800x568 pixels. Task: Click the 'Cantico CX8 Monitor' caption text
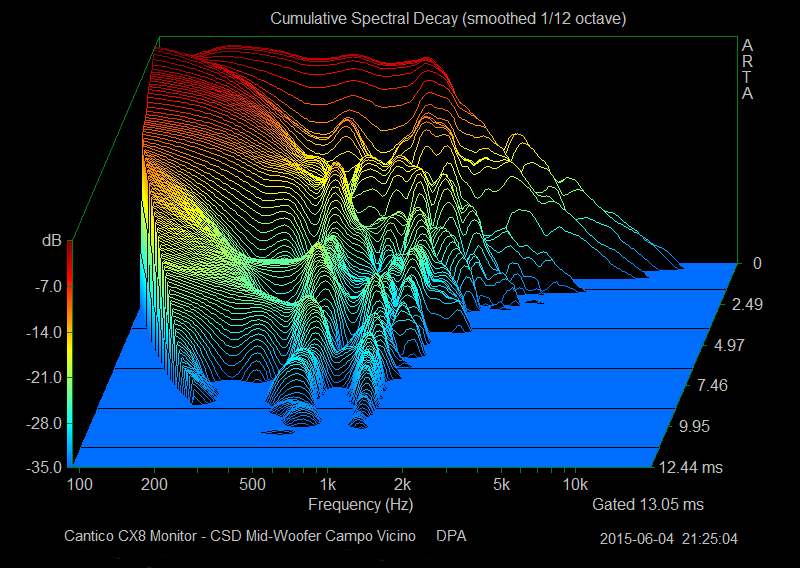131,536
